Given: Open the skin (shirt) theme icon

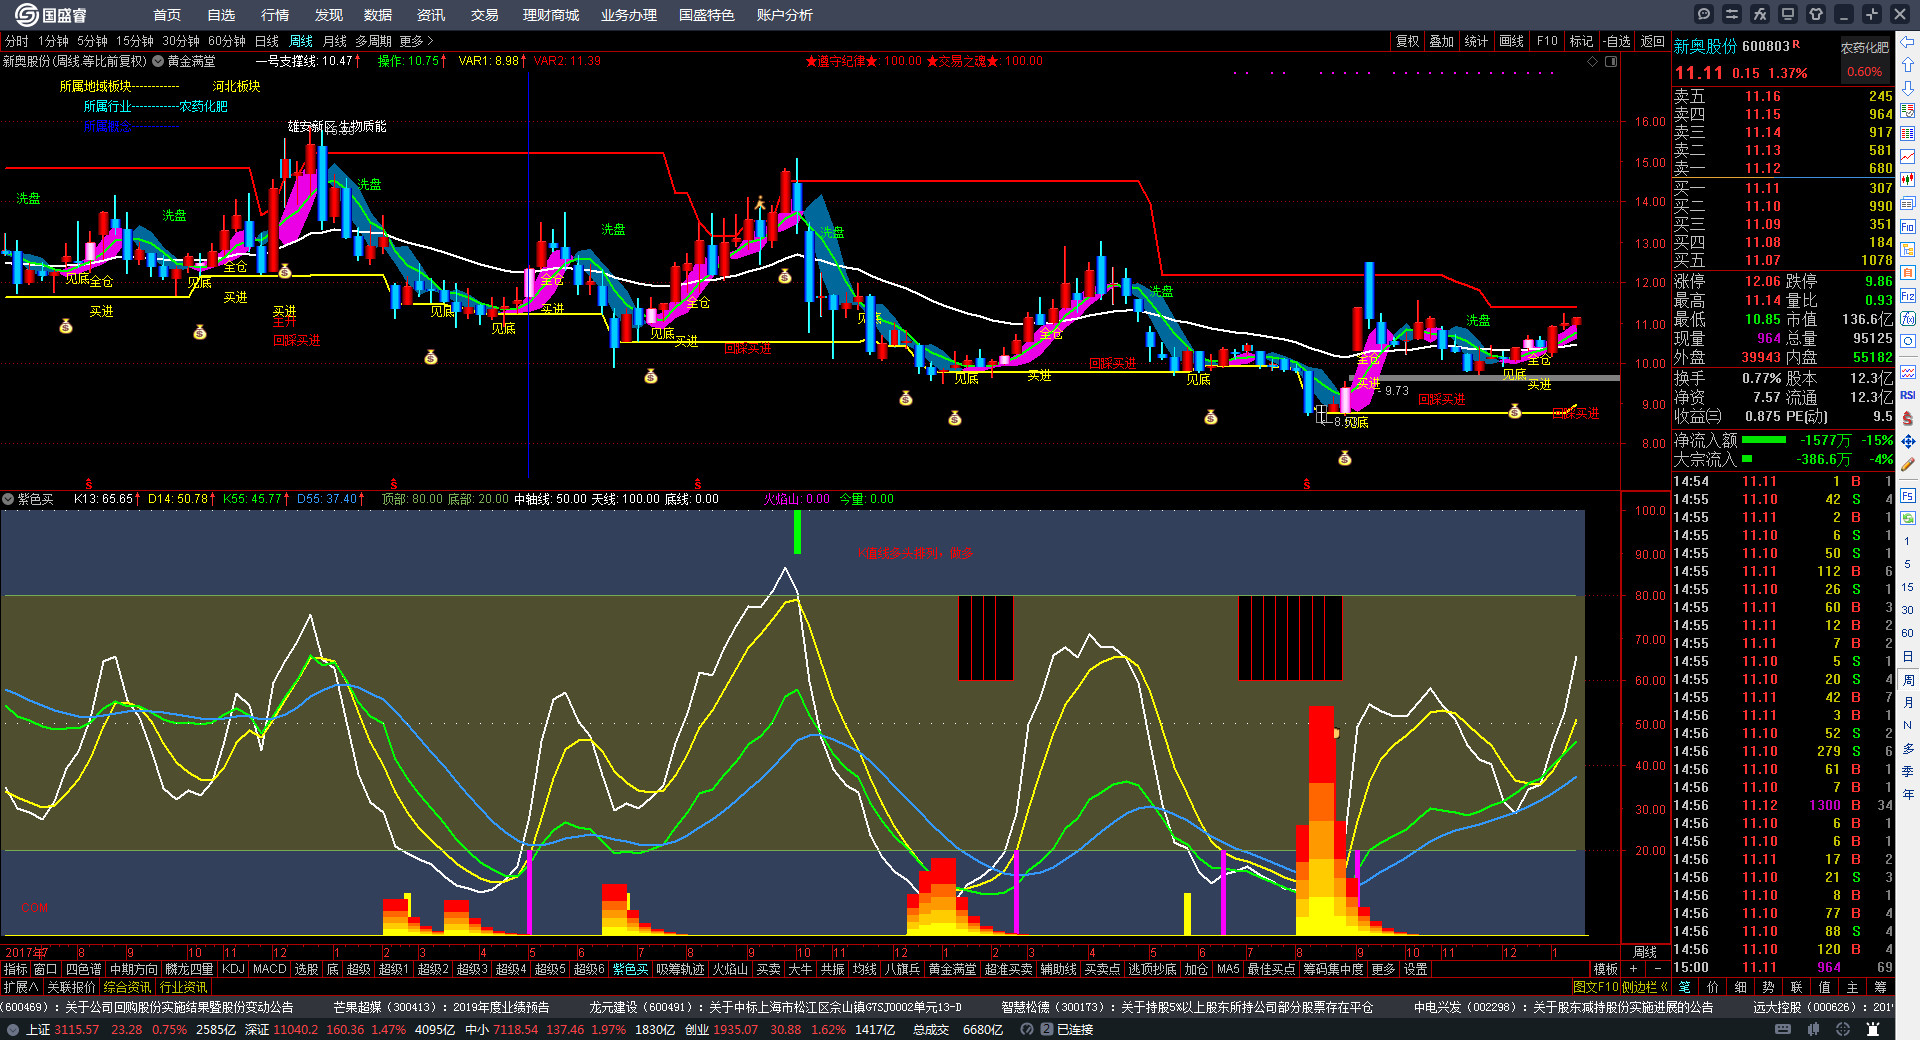Looking at the screenshot, I should point(1816,14).
